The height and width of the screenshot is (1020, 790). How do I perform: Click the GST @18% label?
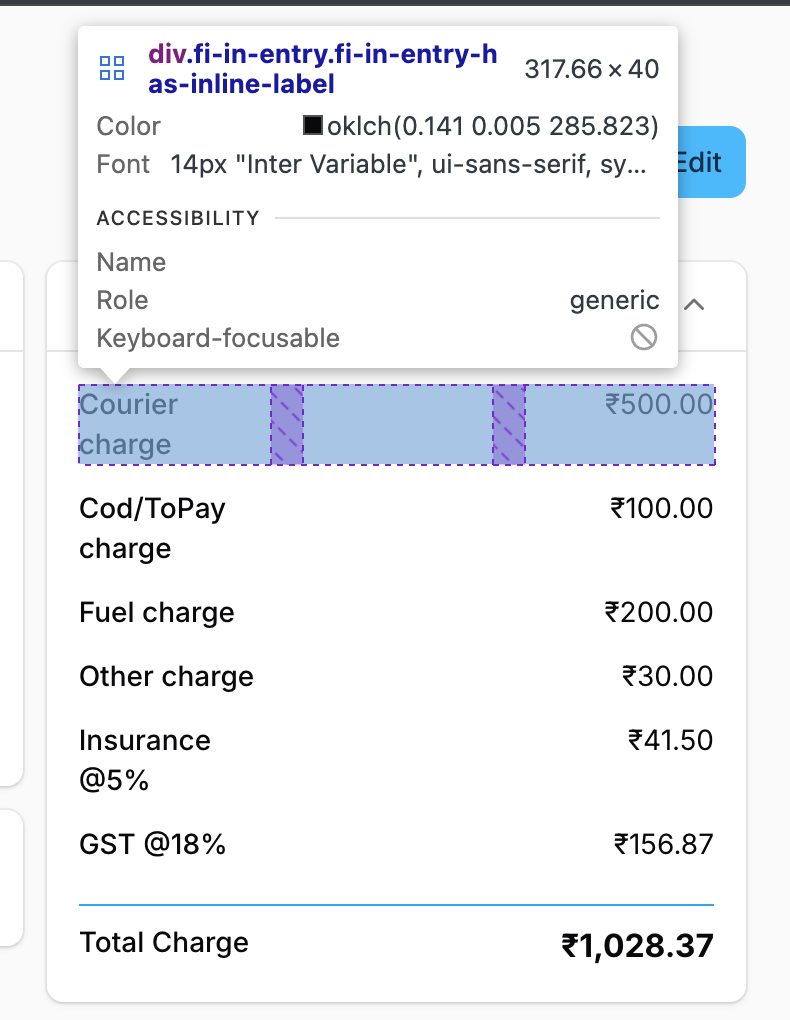tap(152, 844)
